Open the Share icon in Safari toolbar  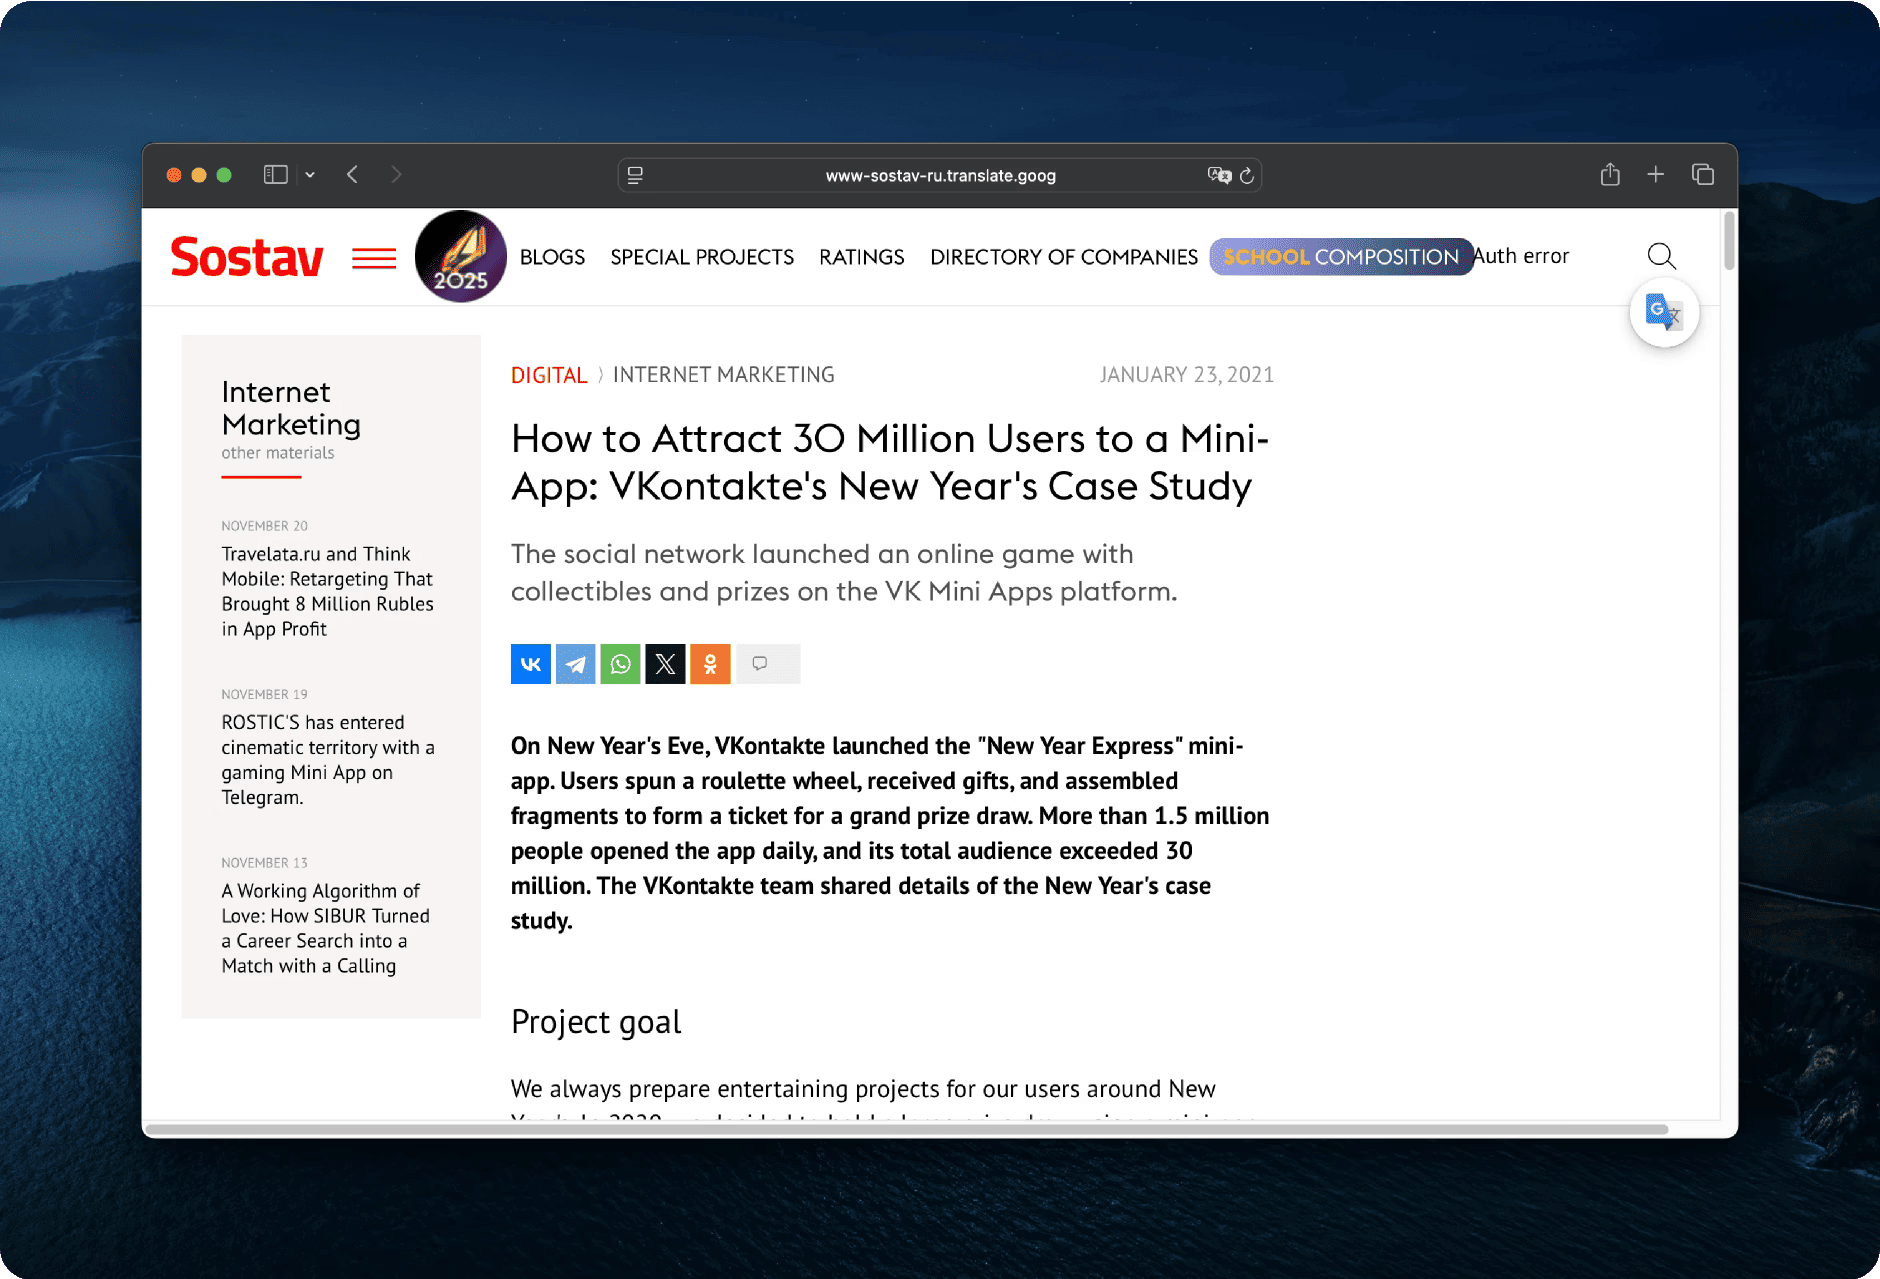[x=1610, y=174]
